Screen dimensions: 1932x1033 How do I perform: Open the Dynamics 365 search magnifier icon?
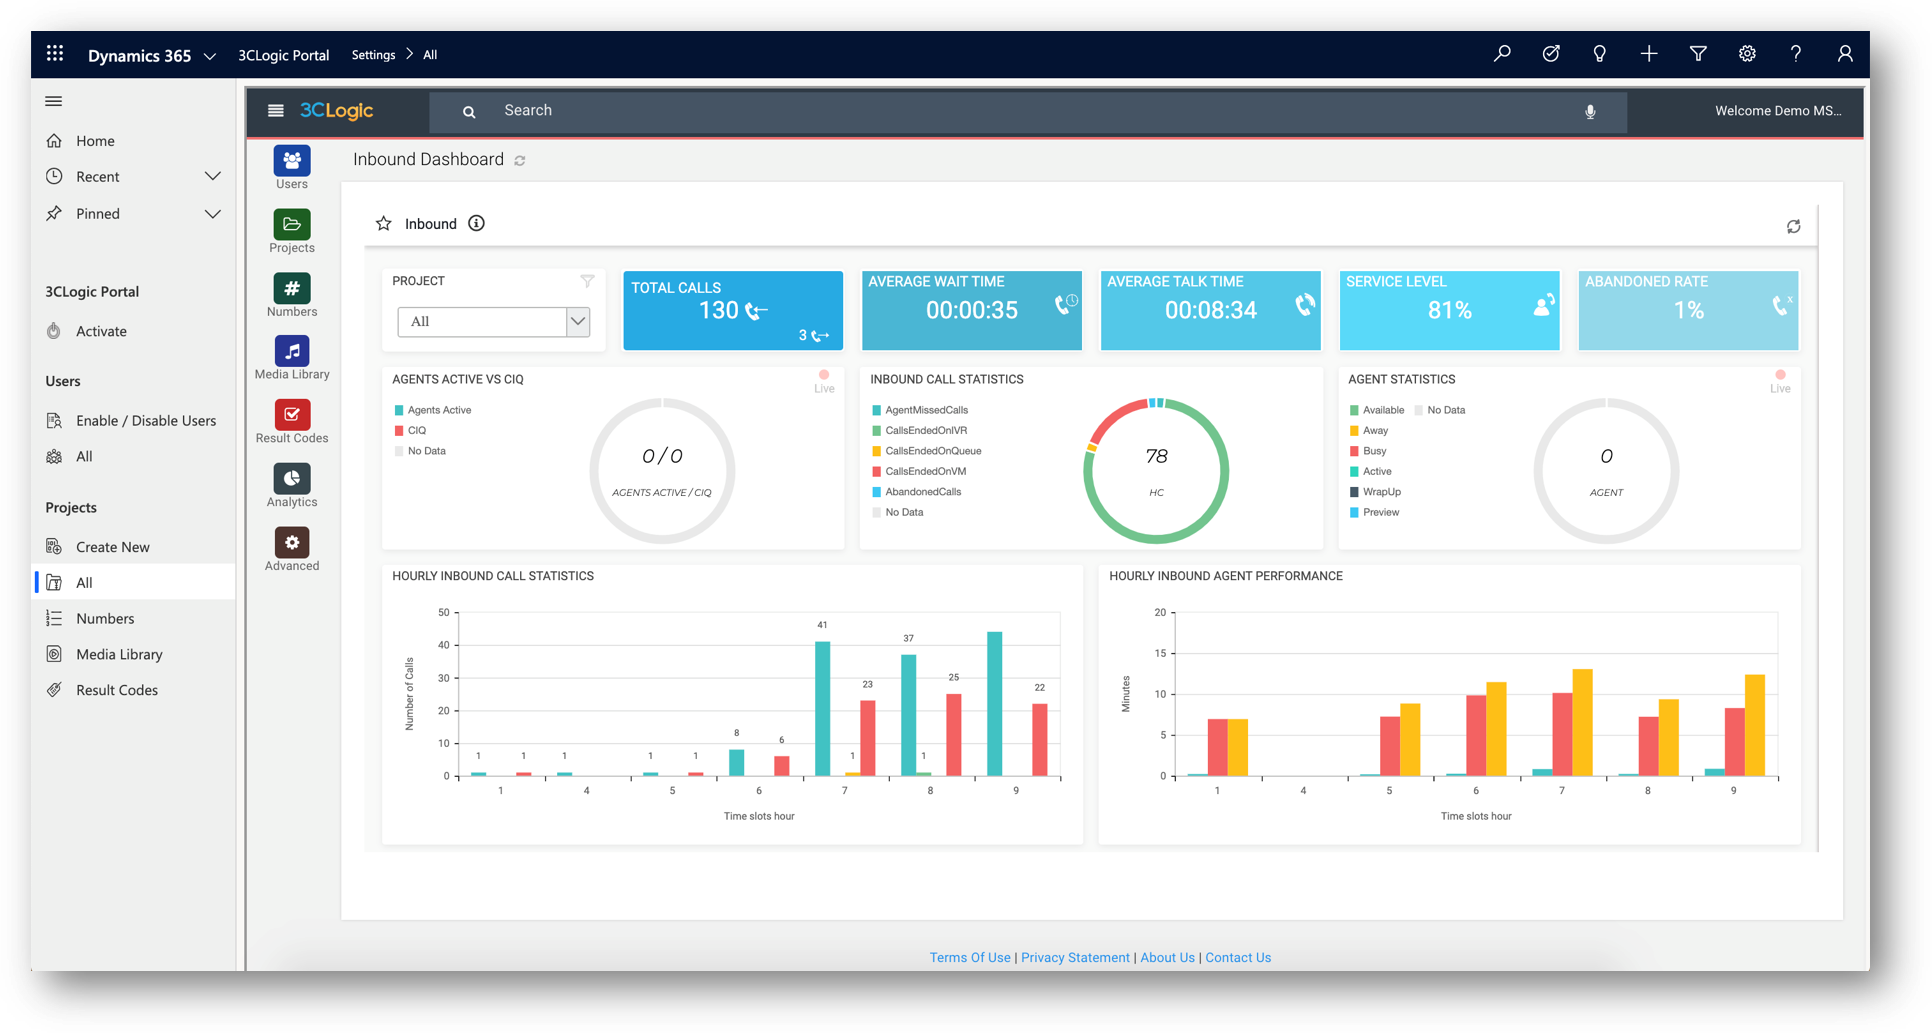point(1502,54)
